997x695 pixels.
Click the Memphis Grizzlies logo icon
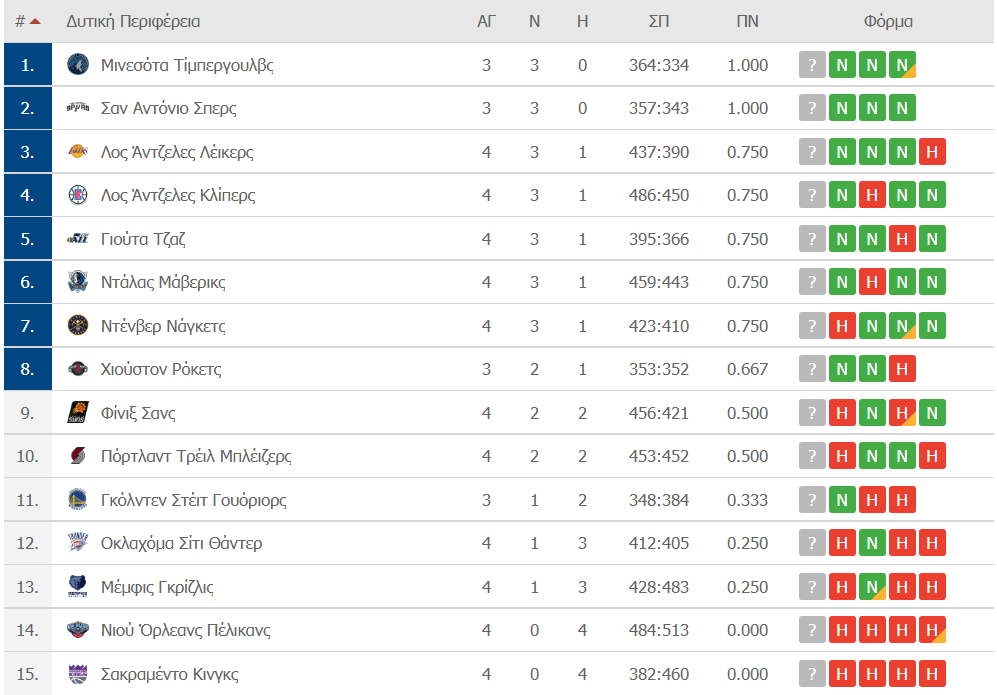tap(78, 587)
